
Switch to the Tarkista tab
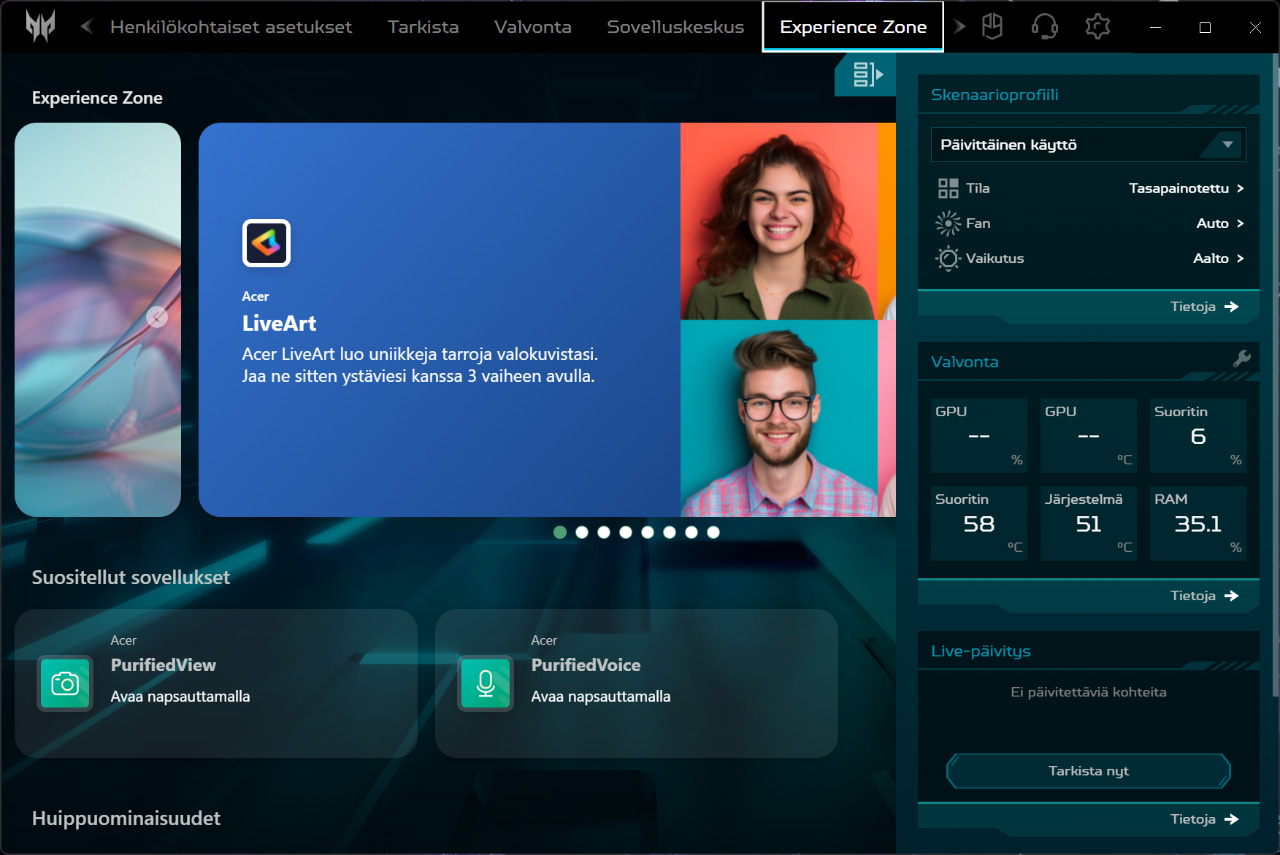point(423,27)
